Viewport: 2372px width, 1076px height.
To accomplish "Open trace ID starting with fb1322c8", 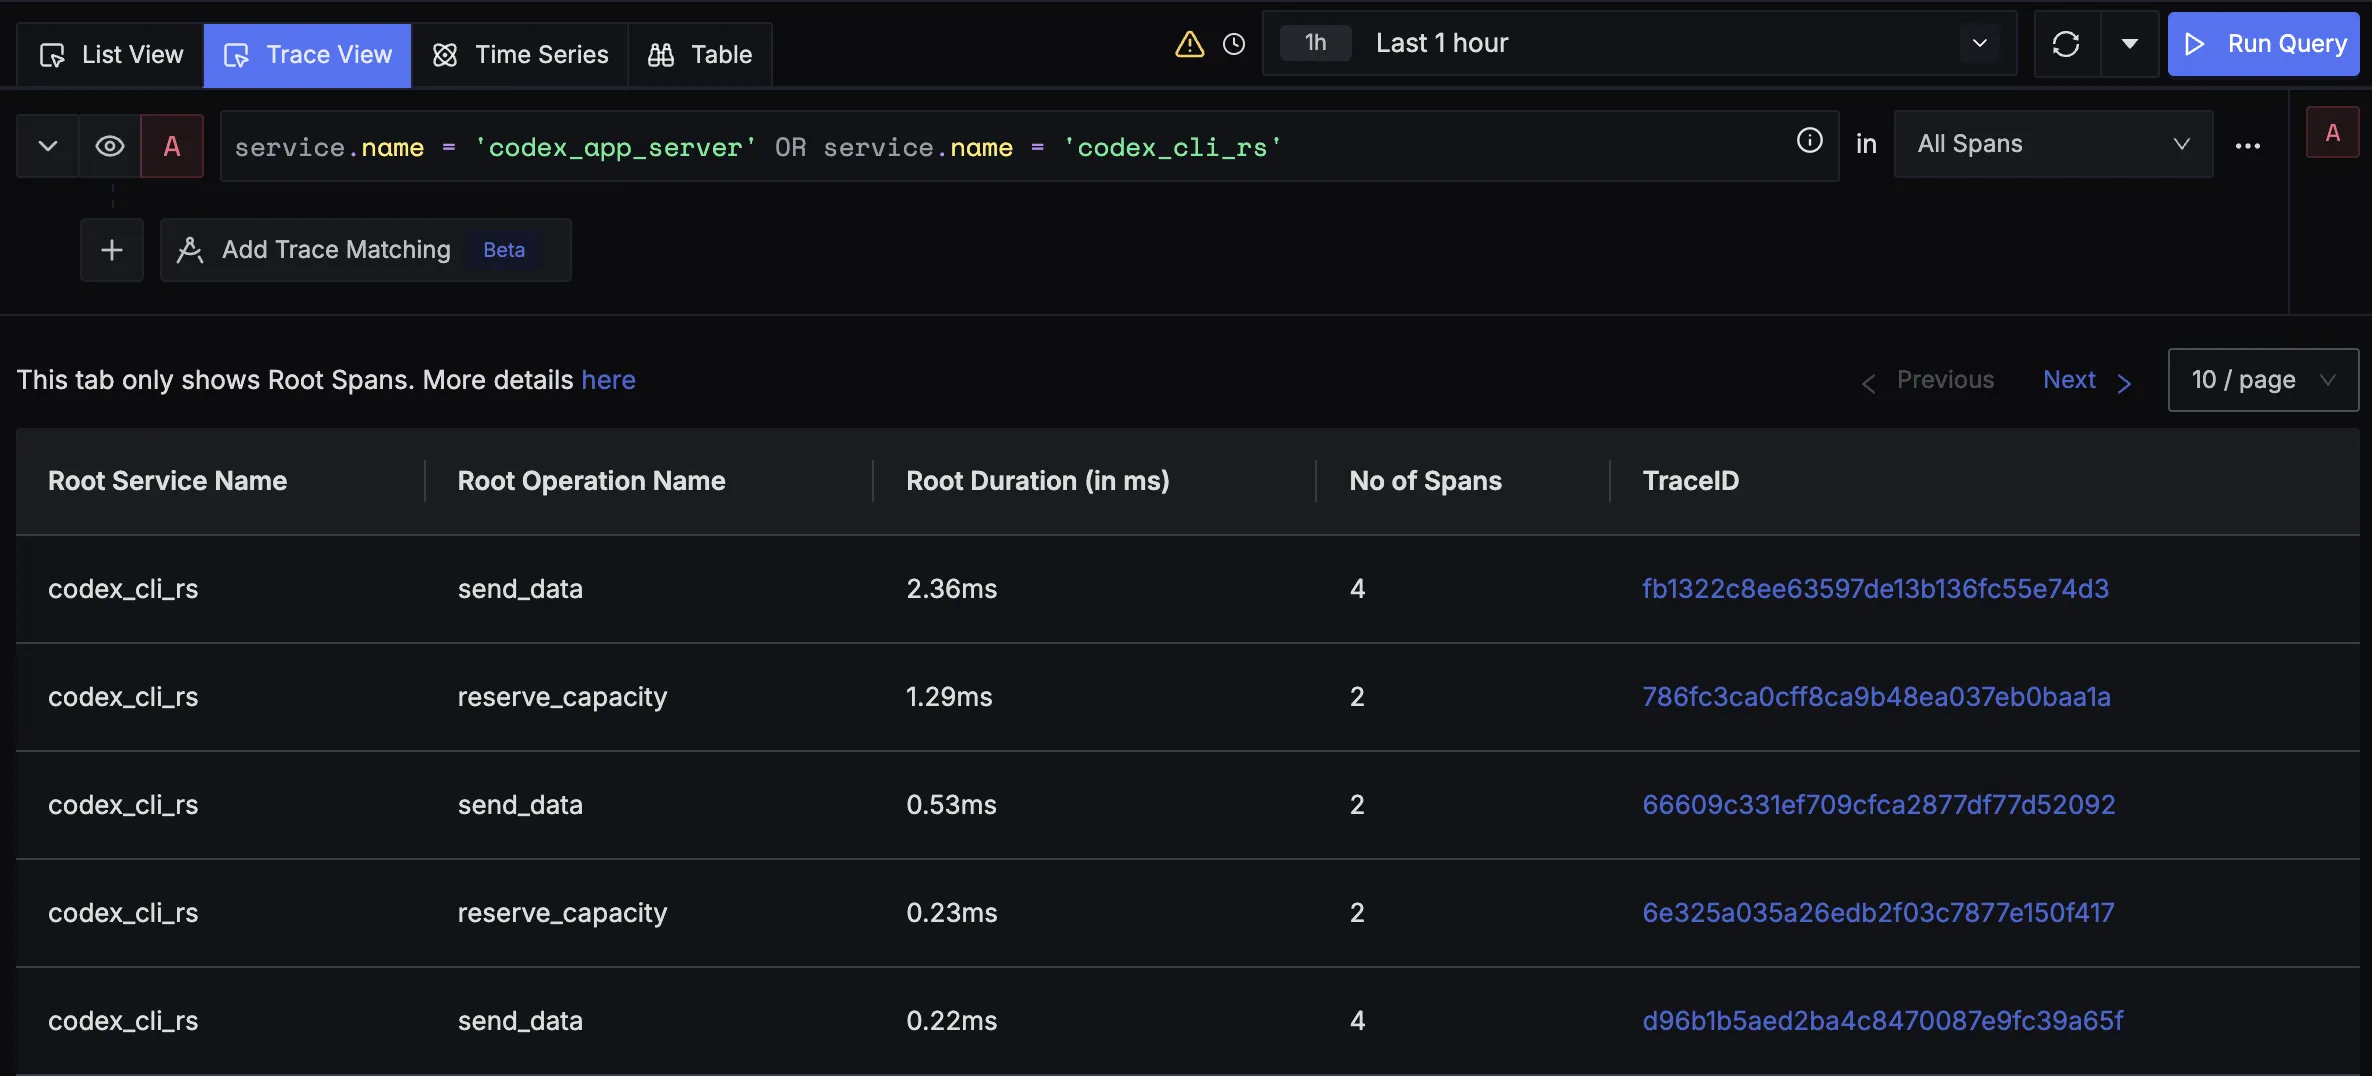I will [x=1875, y=589].
